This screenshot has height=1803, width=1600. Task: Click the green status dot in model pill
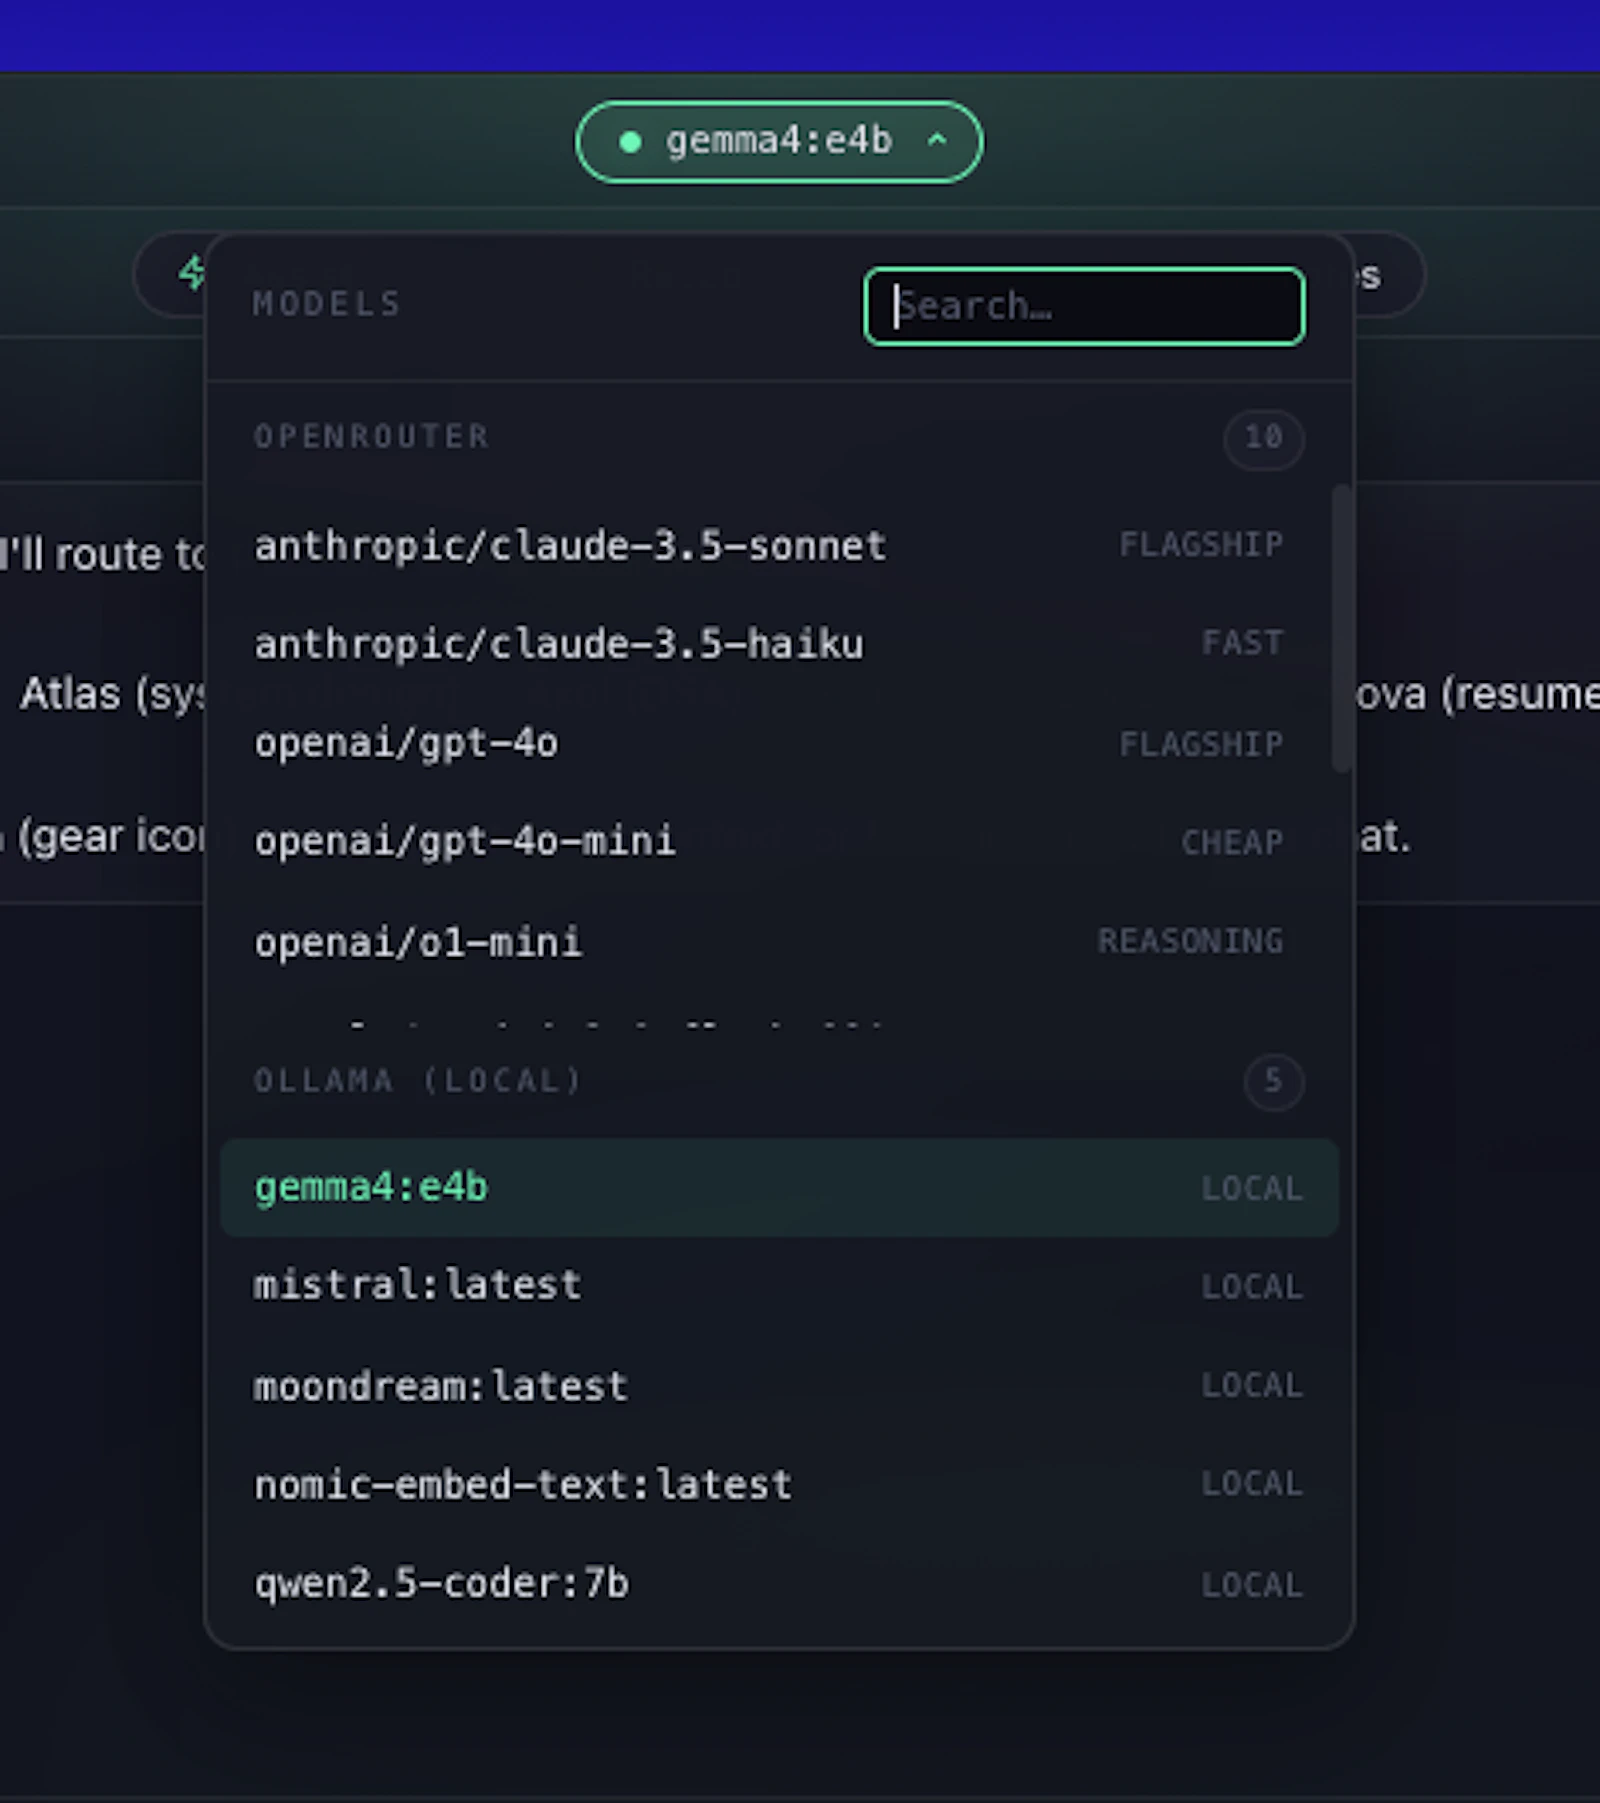630,142
